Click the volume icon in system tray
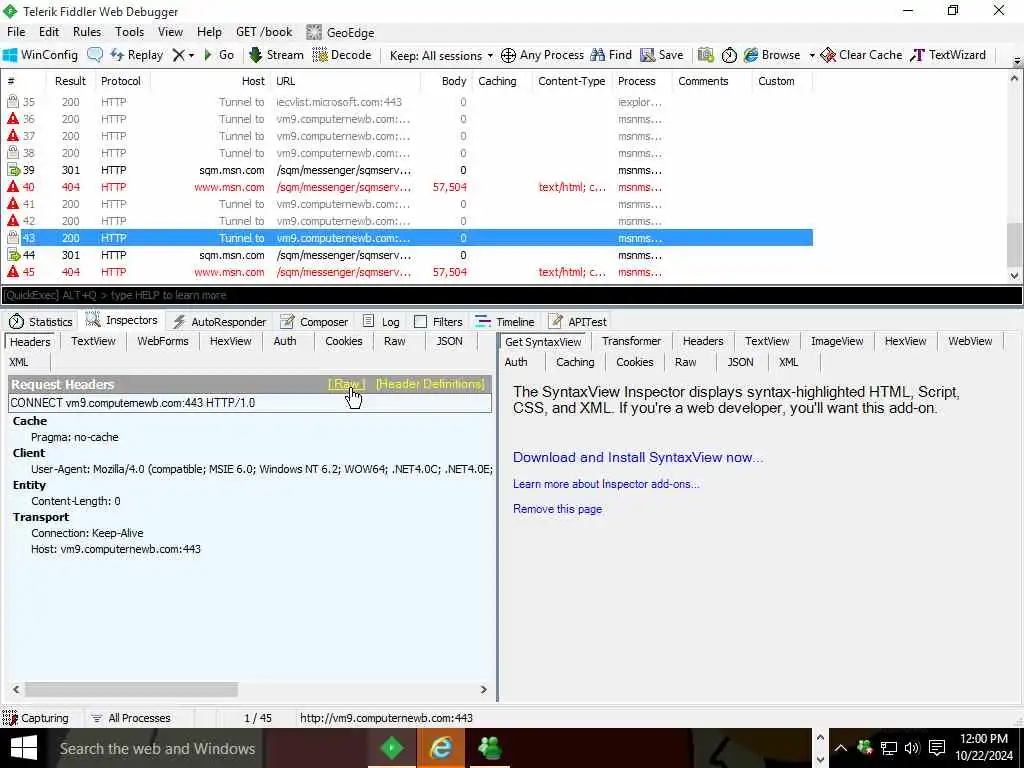1024x768 pixels. tap(912, 748)
